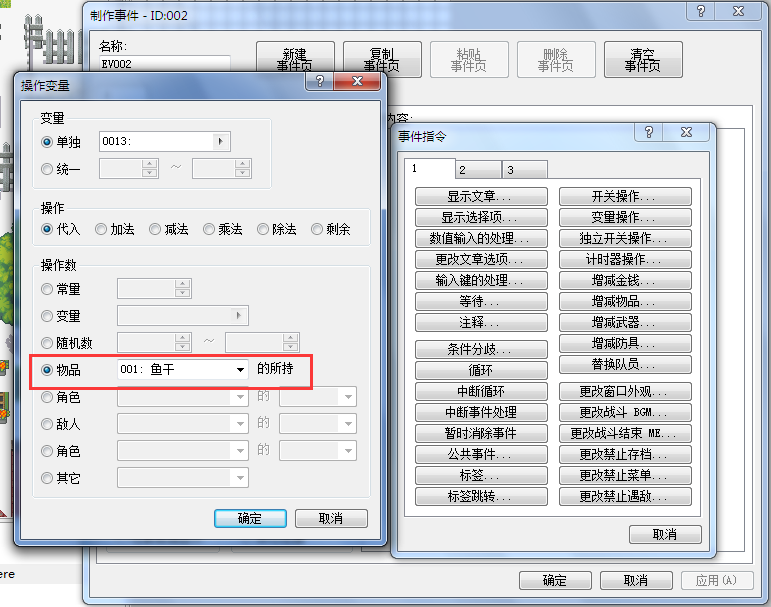The width and height of the screenshot is (771, 607).
Task: Click the 更改禁止存档 command button
Action: [625, 454]
